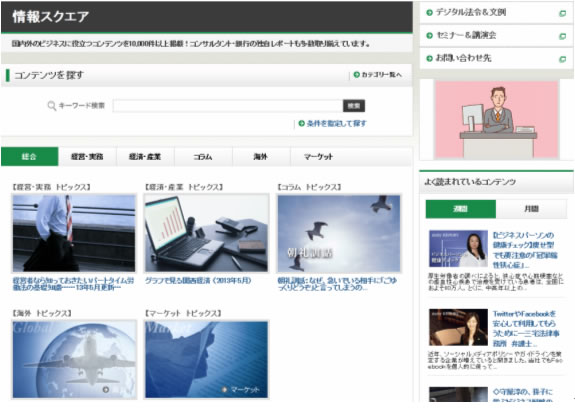Open the 海外 tab

[x=261, y=157]
